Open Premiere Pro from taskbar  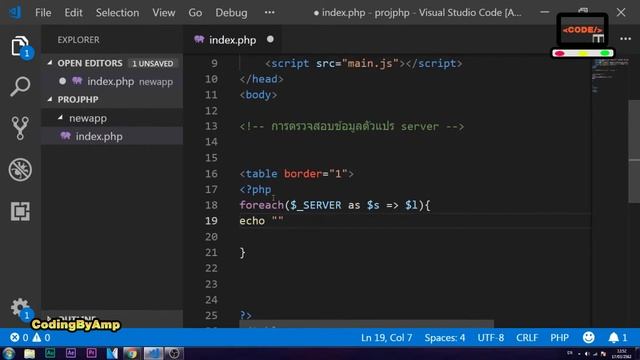click(x=91, y=353)
